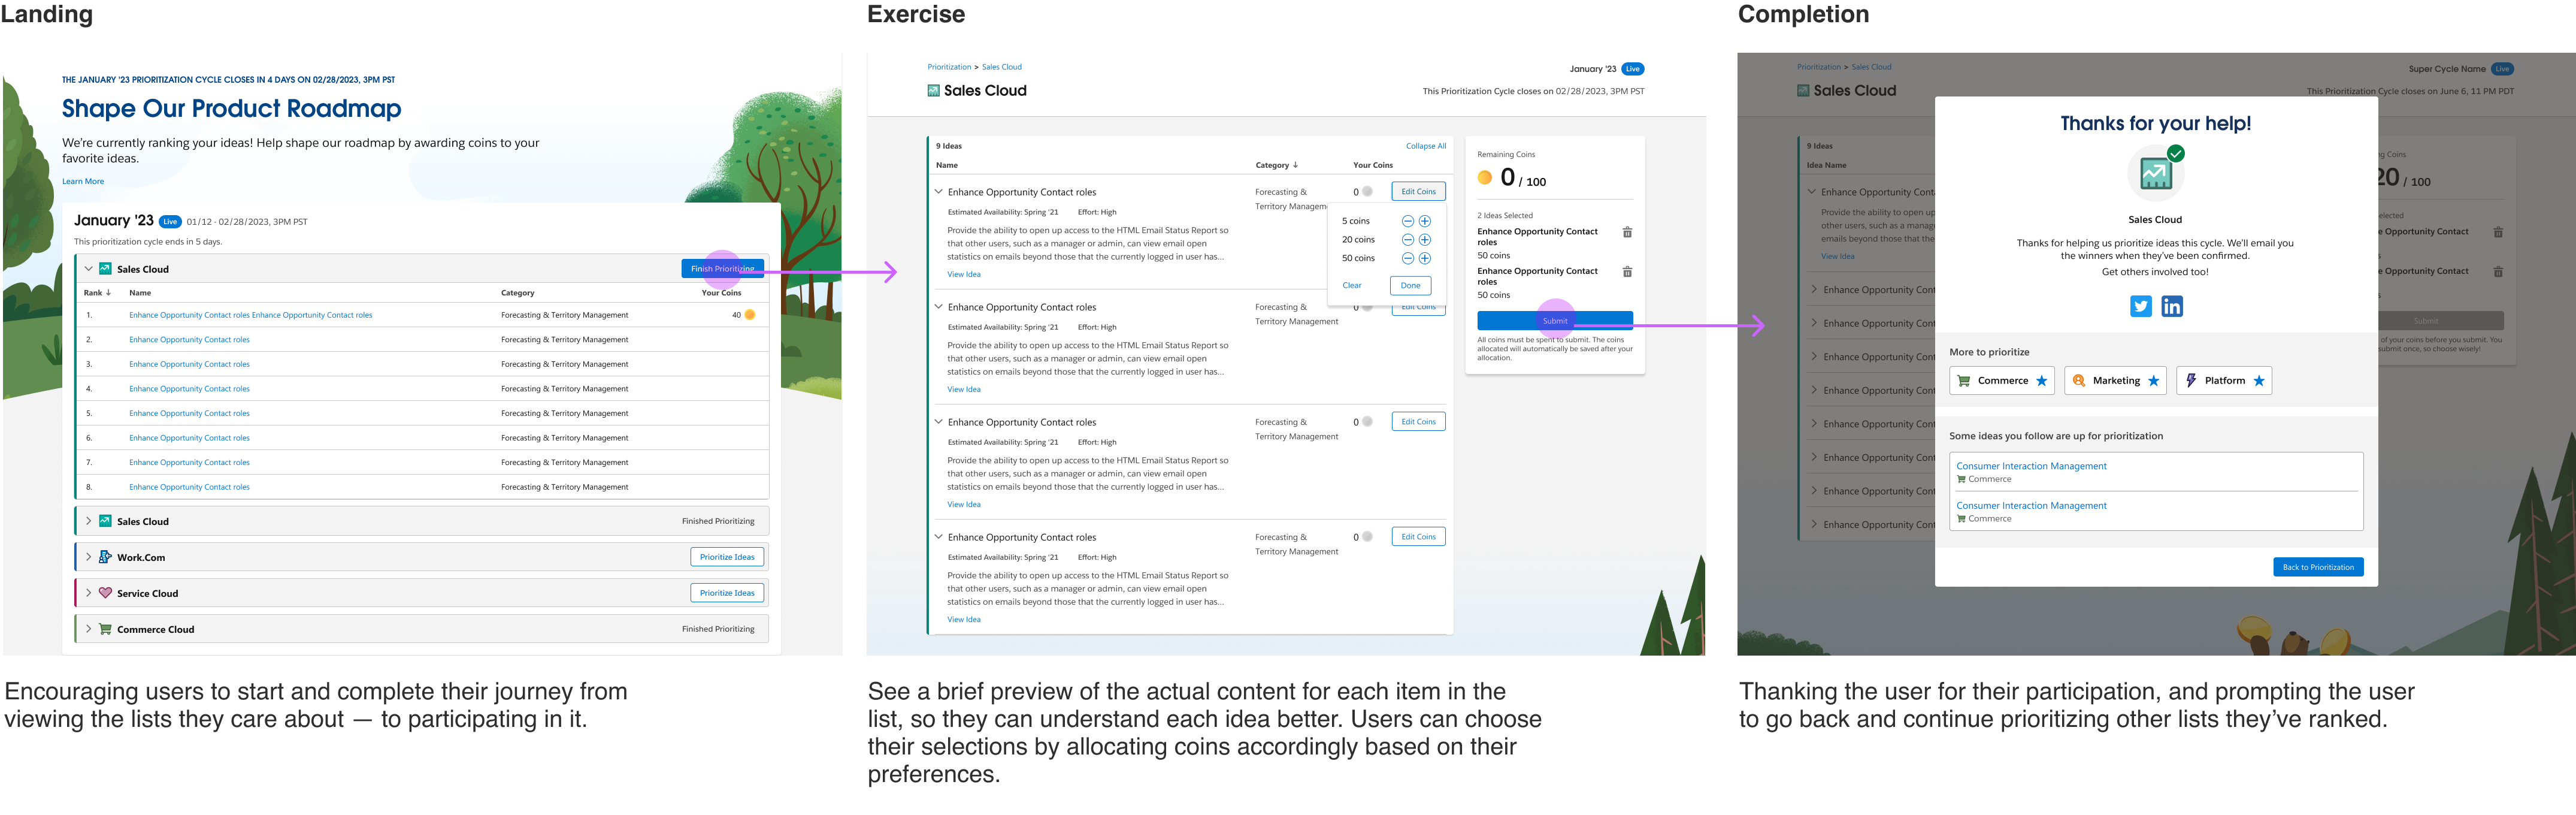This screenshot has height=815, width=2576.
Task: Decrease the 5 coins amount with minus
Action: 1408,221
